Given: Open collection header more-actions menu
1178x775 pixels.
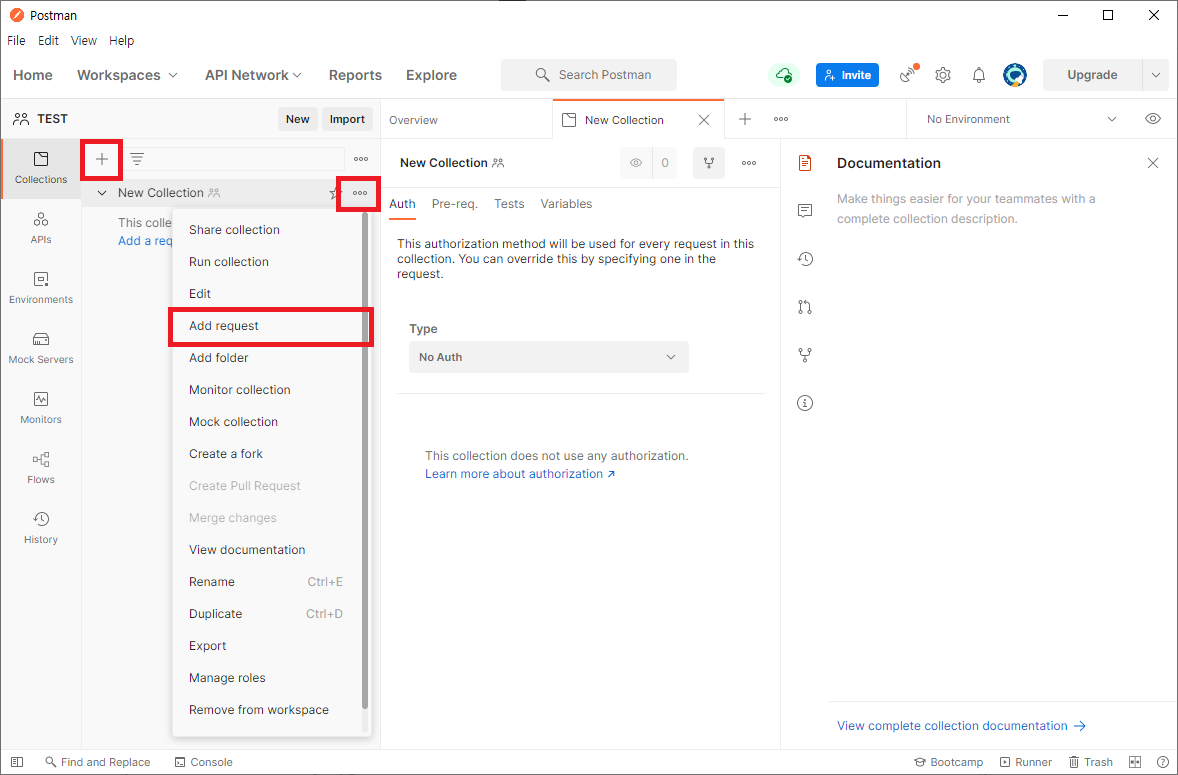Looking at the screenshot, I should tap(749, 163).
